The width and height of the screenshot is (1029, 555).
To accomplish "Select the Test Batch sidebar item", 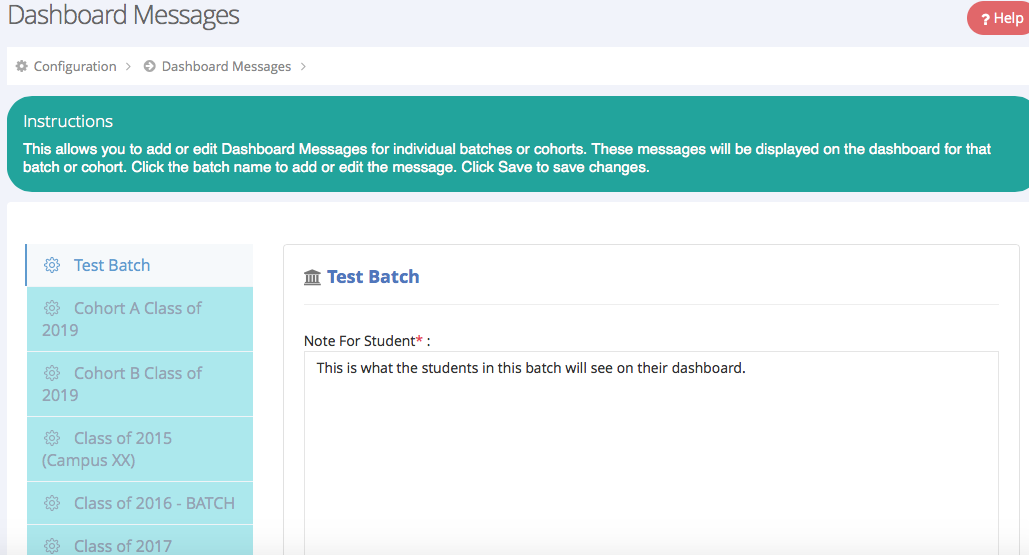I will coord(112,265).
